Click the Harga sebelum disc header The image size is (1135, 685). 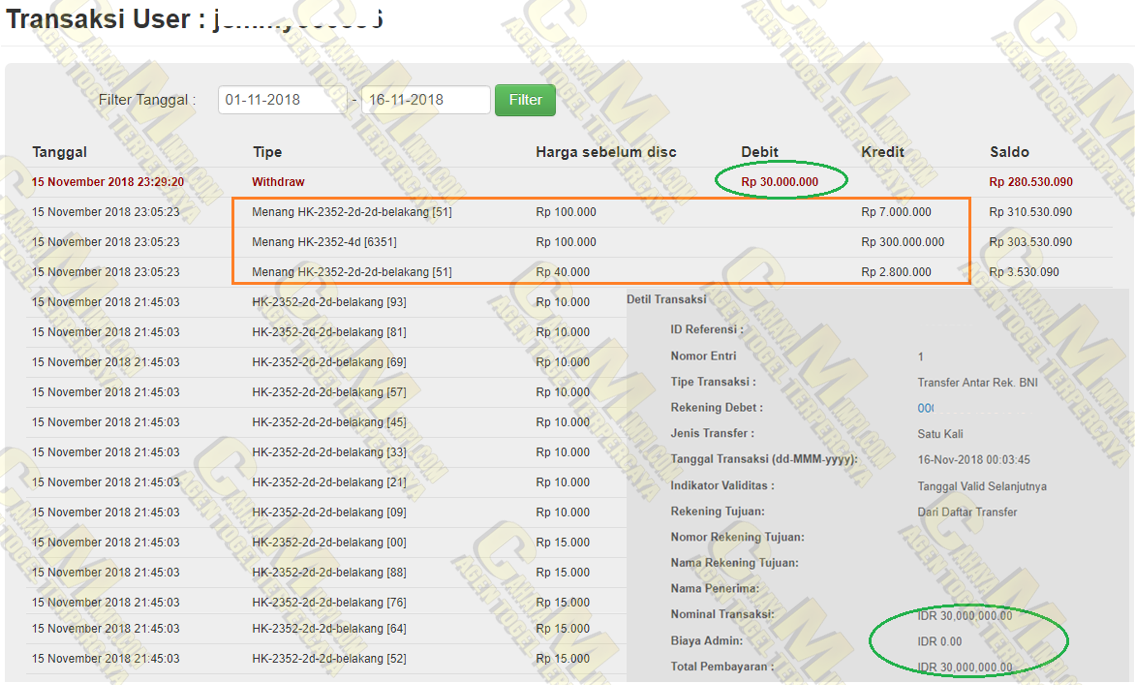coord(606,152)
